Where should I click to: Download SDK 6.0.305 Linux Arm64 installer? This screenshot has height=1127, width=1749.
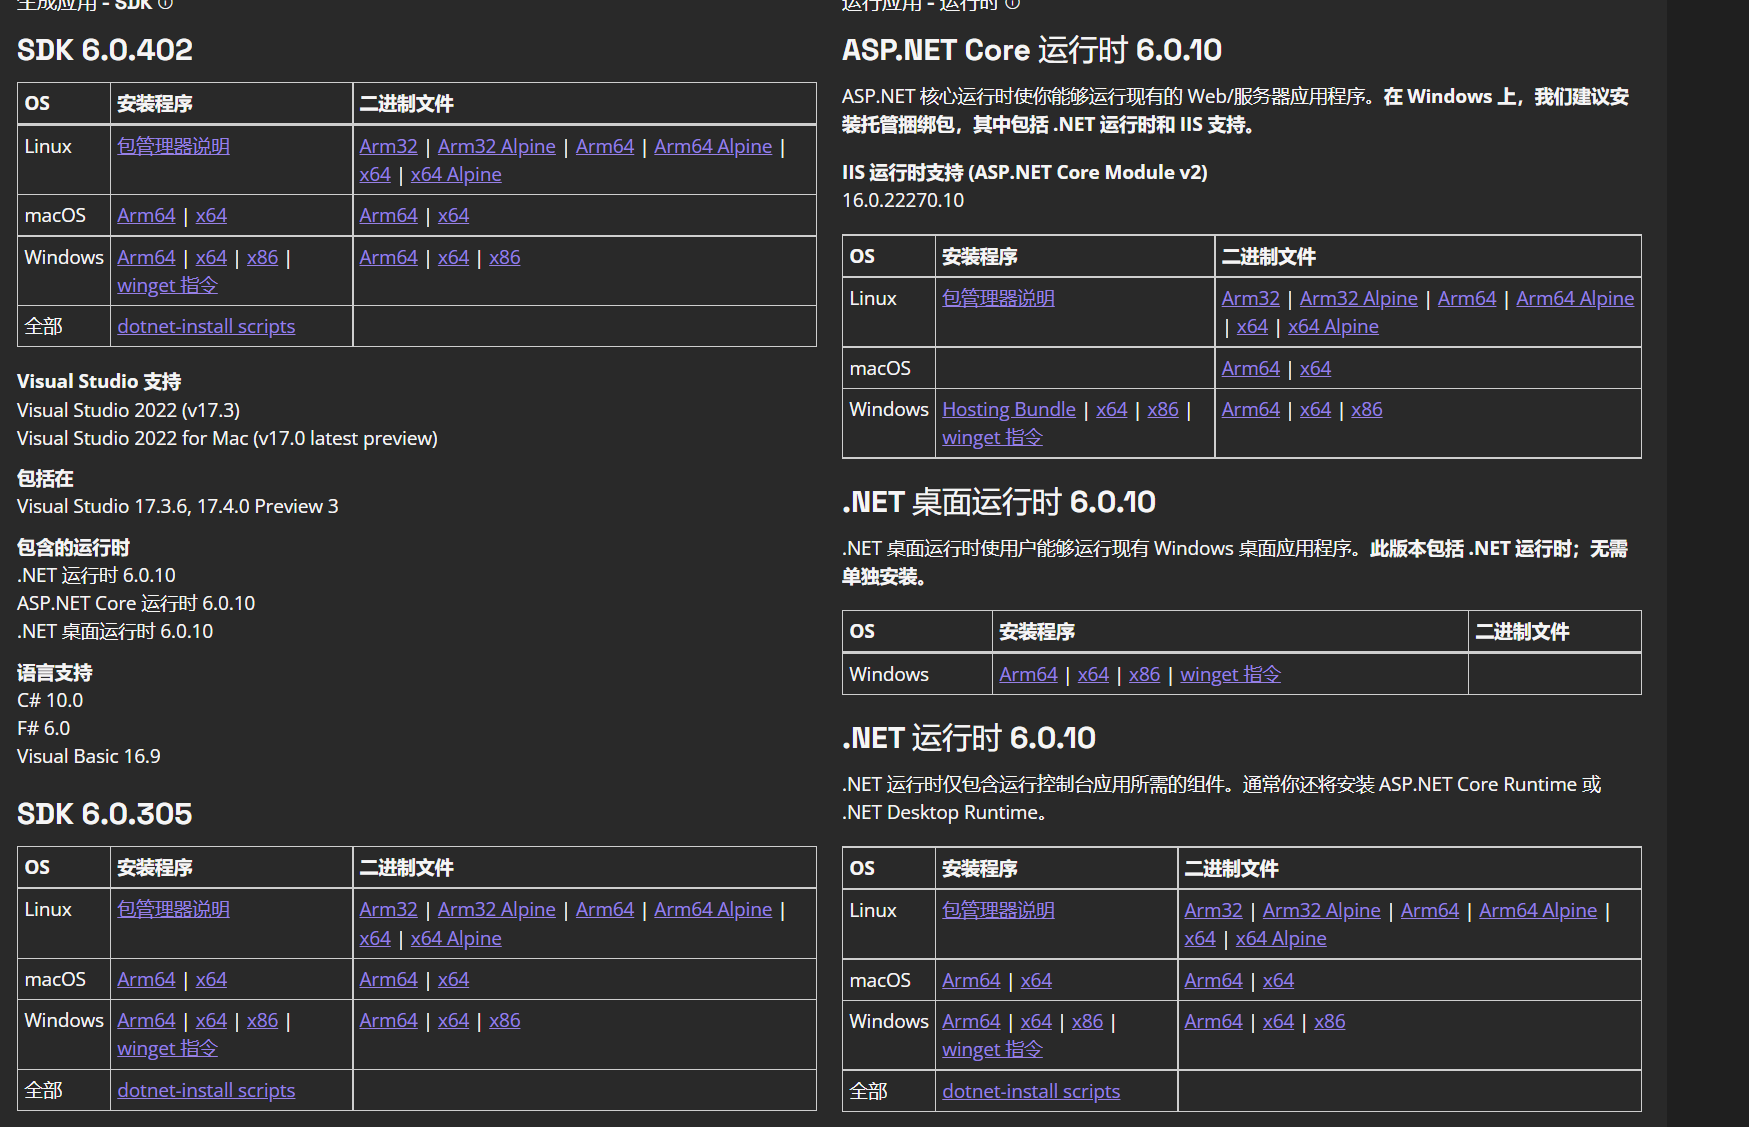(605, 909)
